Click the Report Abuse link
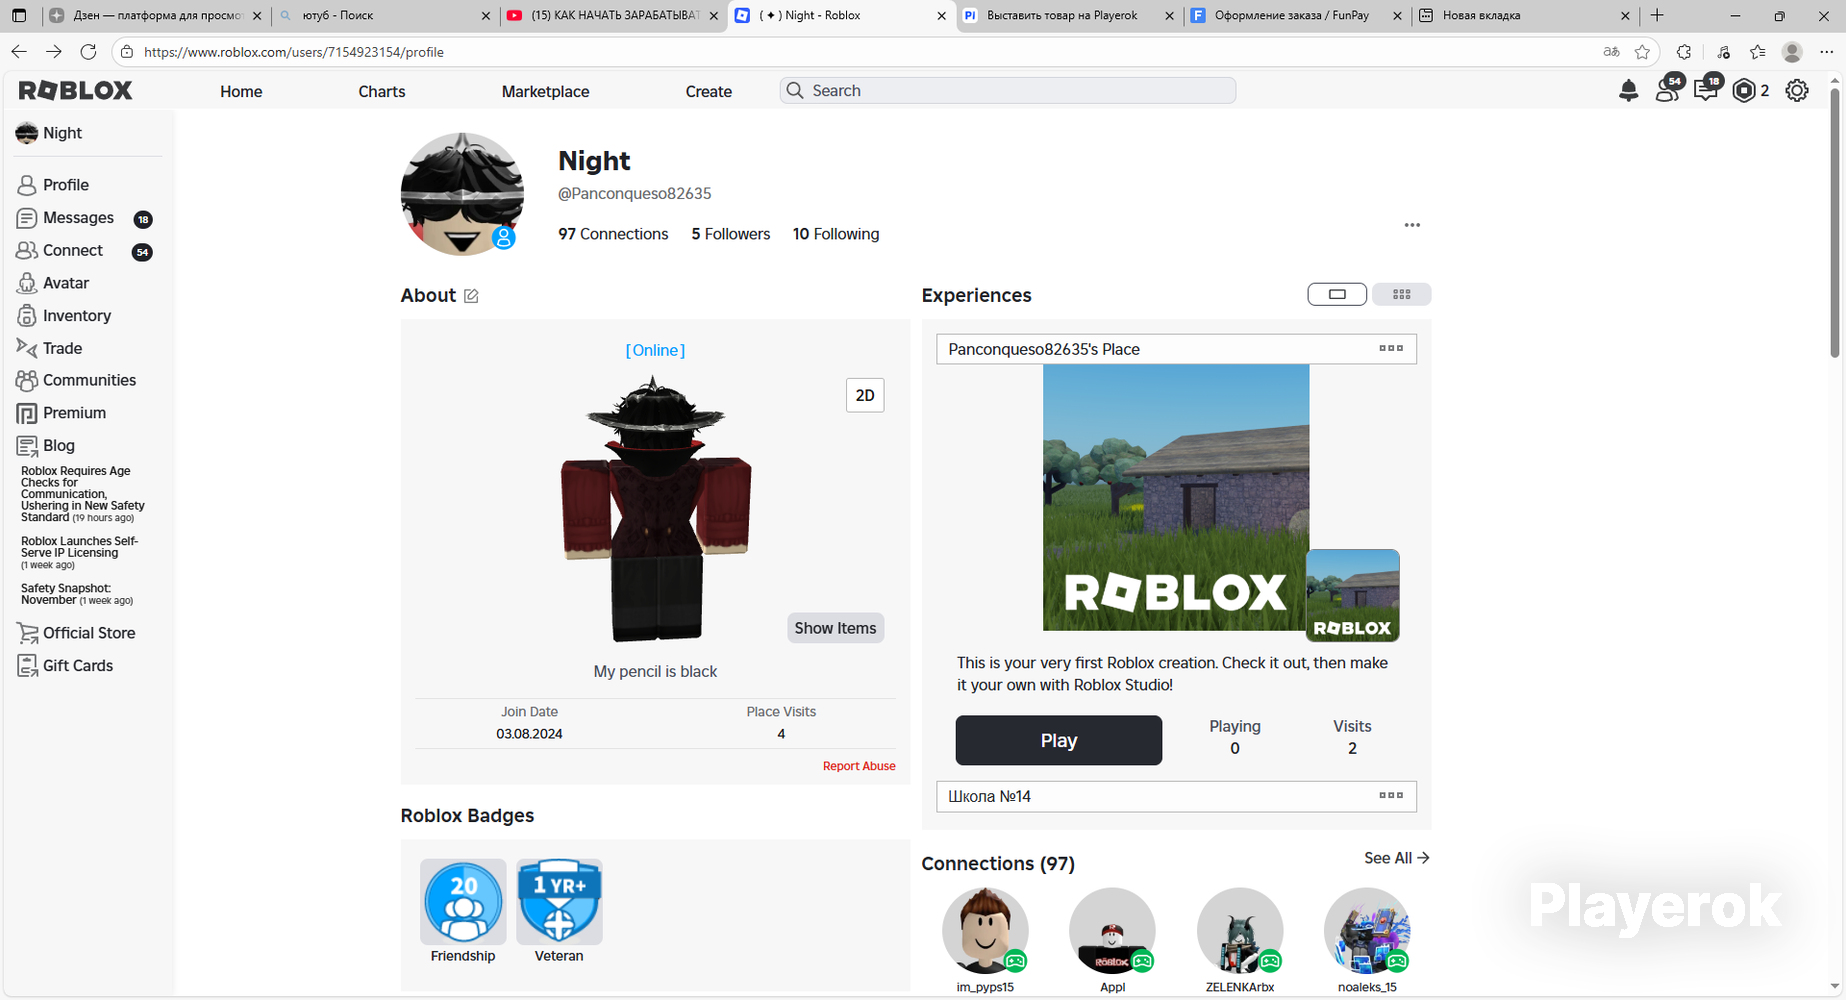Viewport: 1846px width, 1000px height. coord(859,766)
